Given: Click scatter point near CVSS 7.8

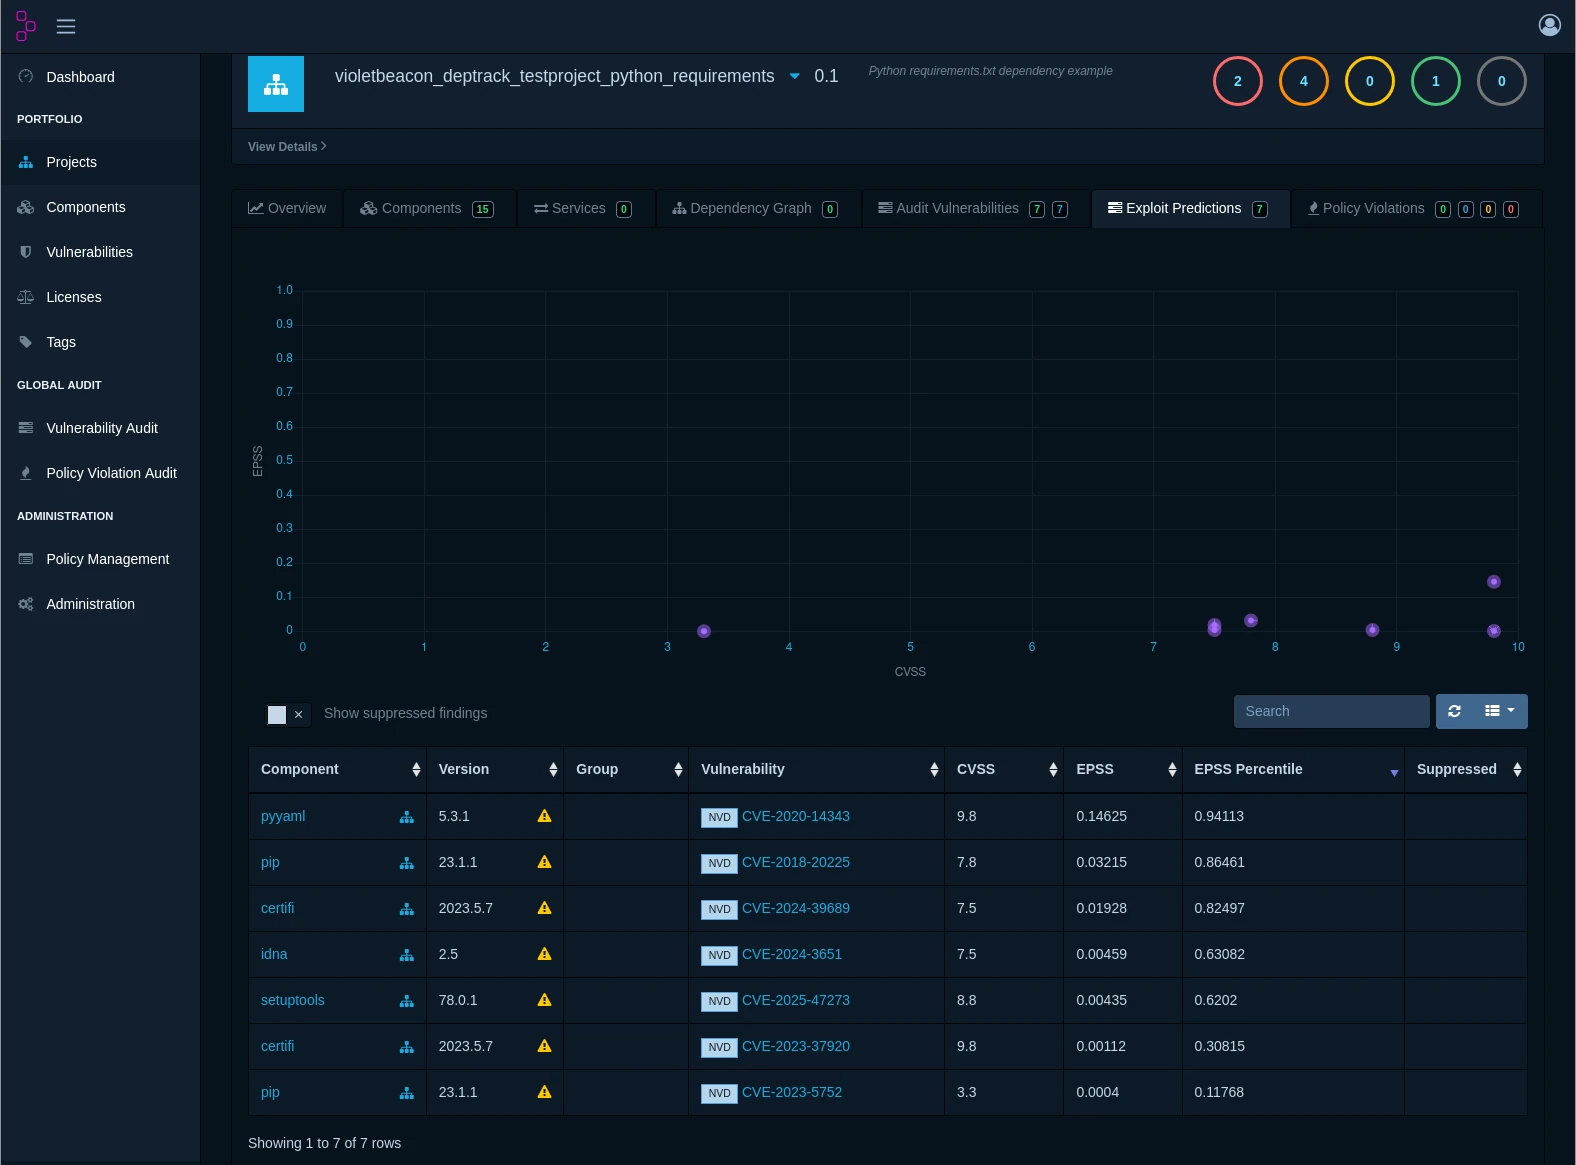Looking at the screenshot, I should click(x=1251, y=621).
